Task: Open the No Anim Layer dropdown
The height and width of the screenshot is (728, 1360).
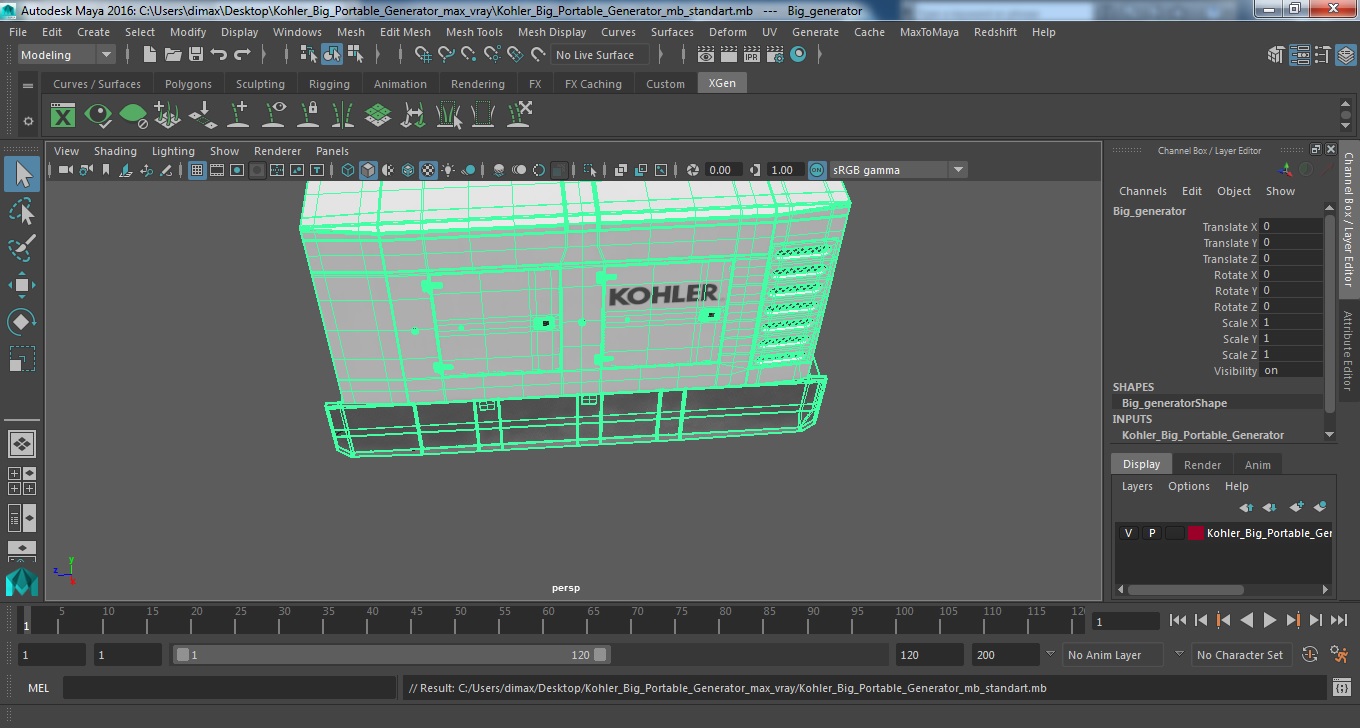Action: click(1113, 655)
